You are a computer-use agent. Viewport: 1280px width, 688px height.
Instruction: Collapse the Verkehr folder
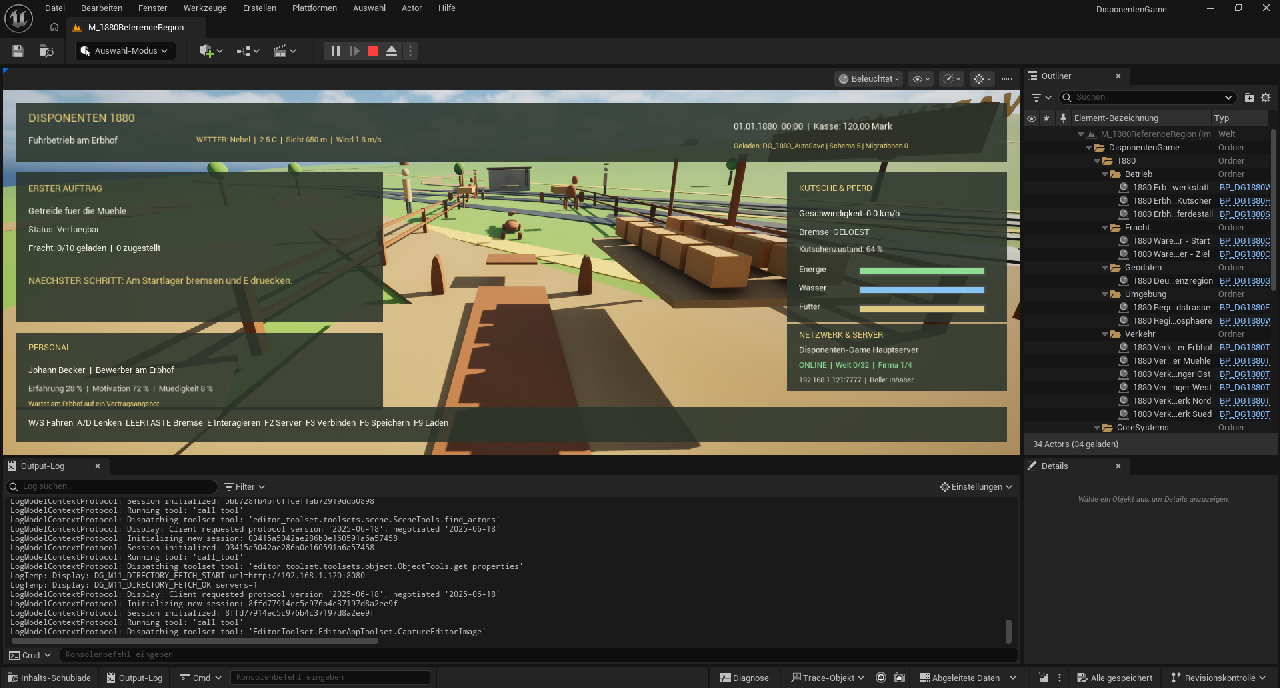click(x=1103, y=334)
